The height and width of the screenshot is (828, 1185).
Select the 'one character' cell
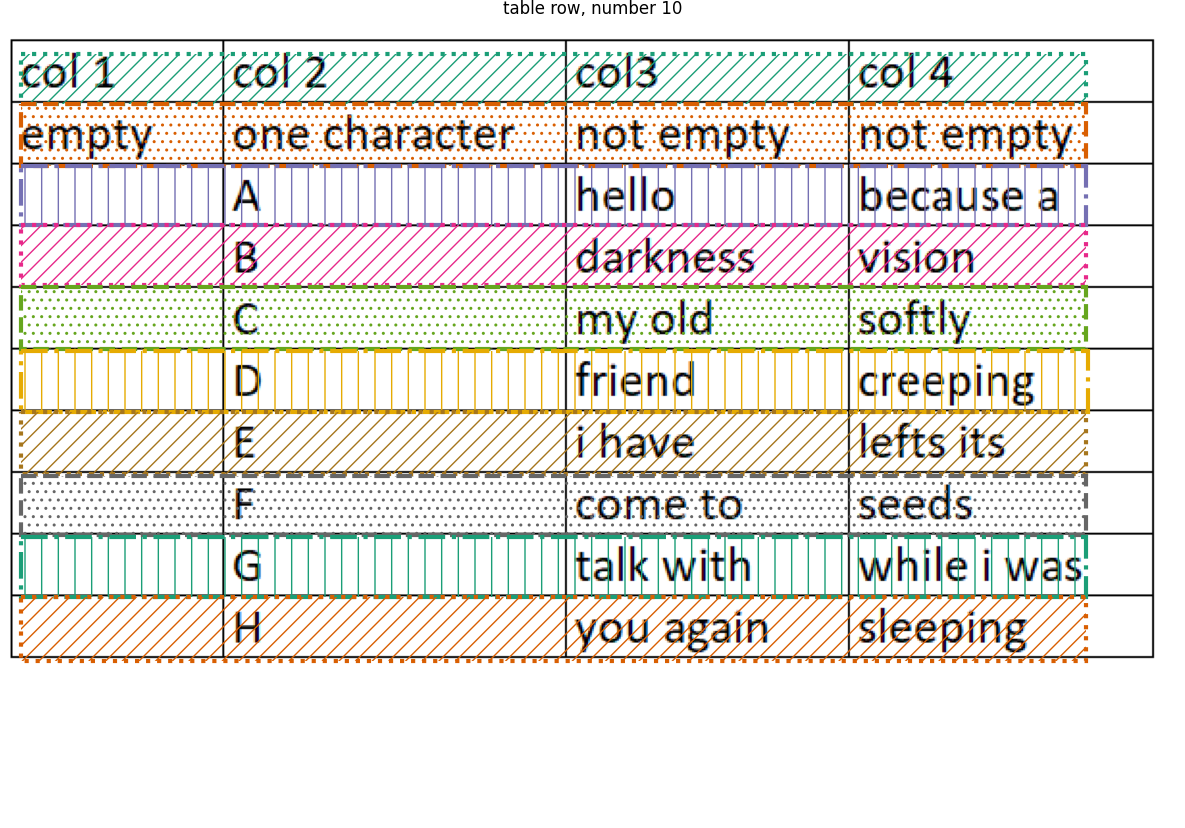tap(394, 133)
